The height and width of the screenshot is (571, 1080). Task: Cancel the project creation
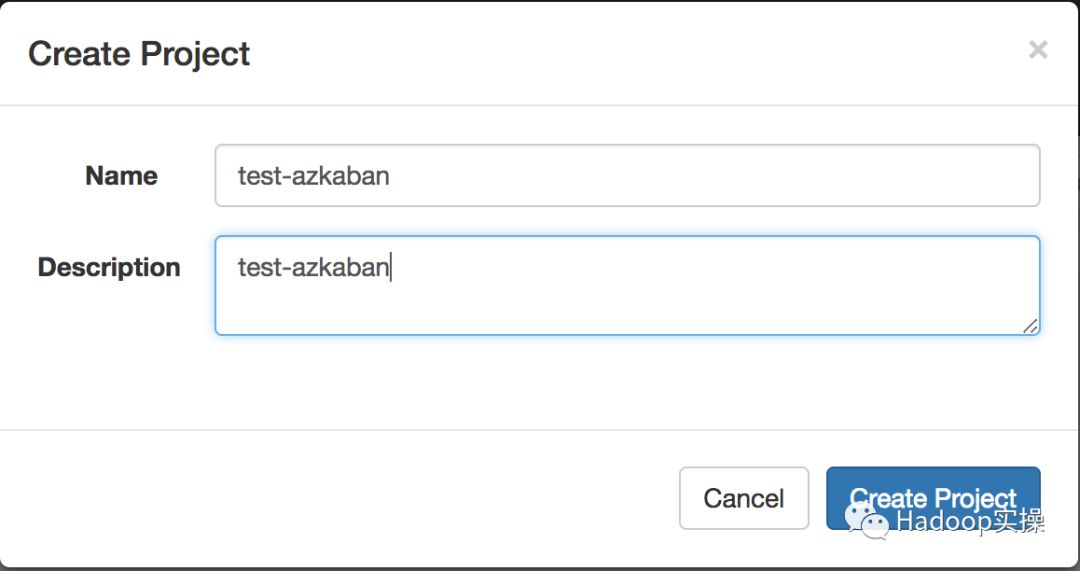point(744,498)
